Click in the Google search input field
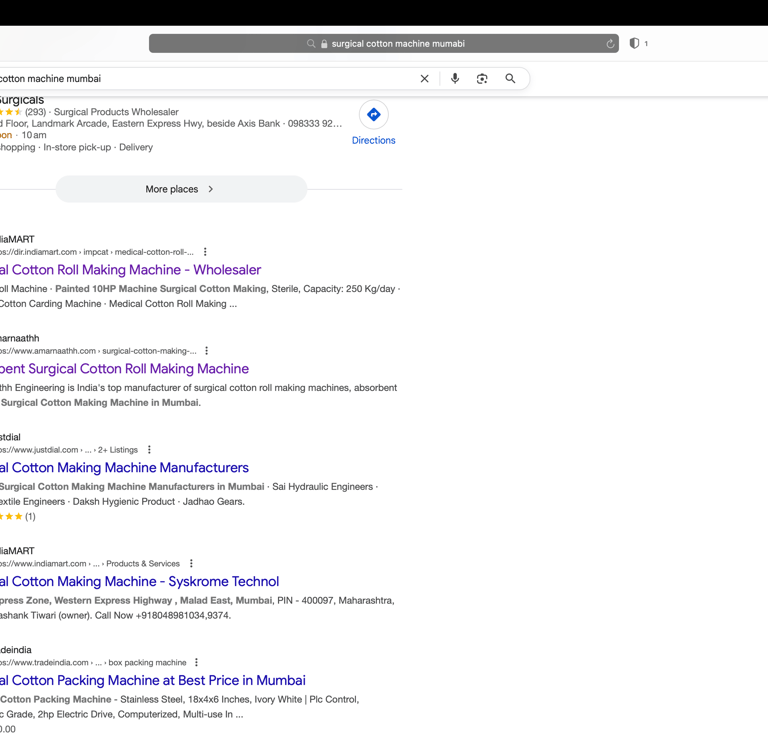Image resolution: width=768 pixels, height=750 pixels. pyautogui.click(x=206, y=78)
